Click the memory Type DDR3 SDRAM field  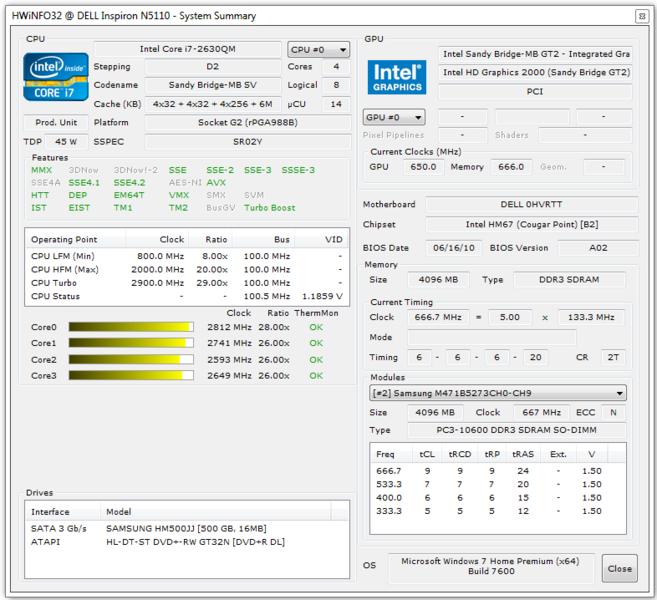(569, 279)
